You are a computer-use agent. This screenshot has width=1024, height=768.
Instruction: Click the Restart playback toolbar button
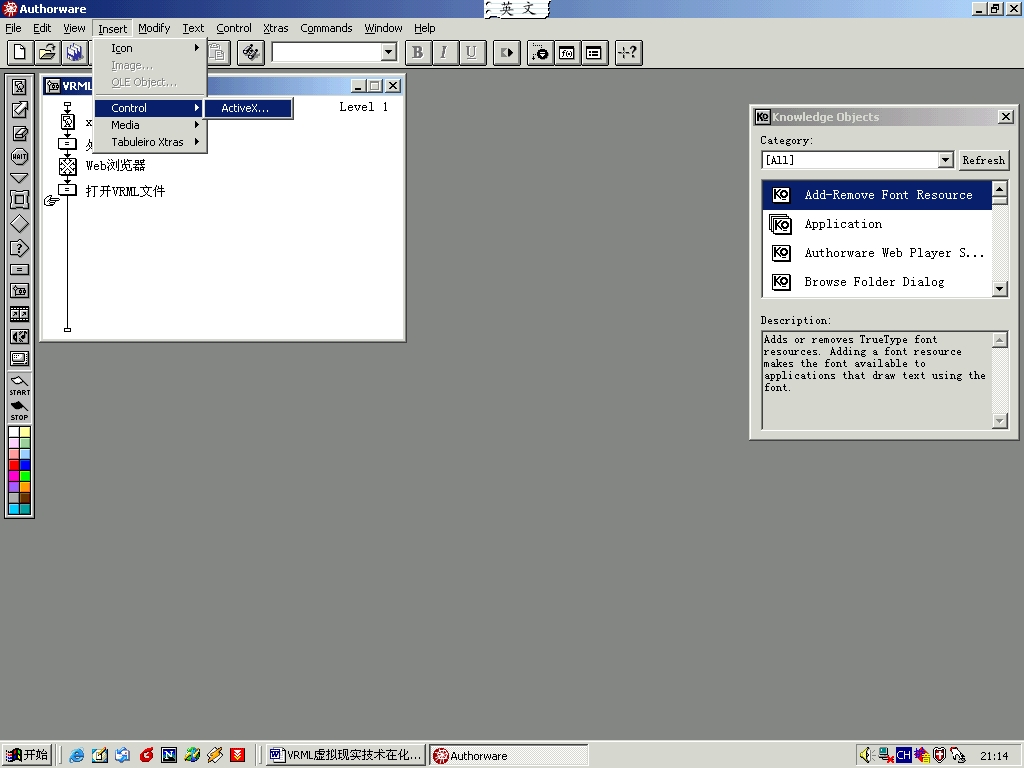click(x=507, y=53)
